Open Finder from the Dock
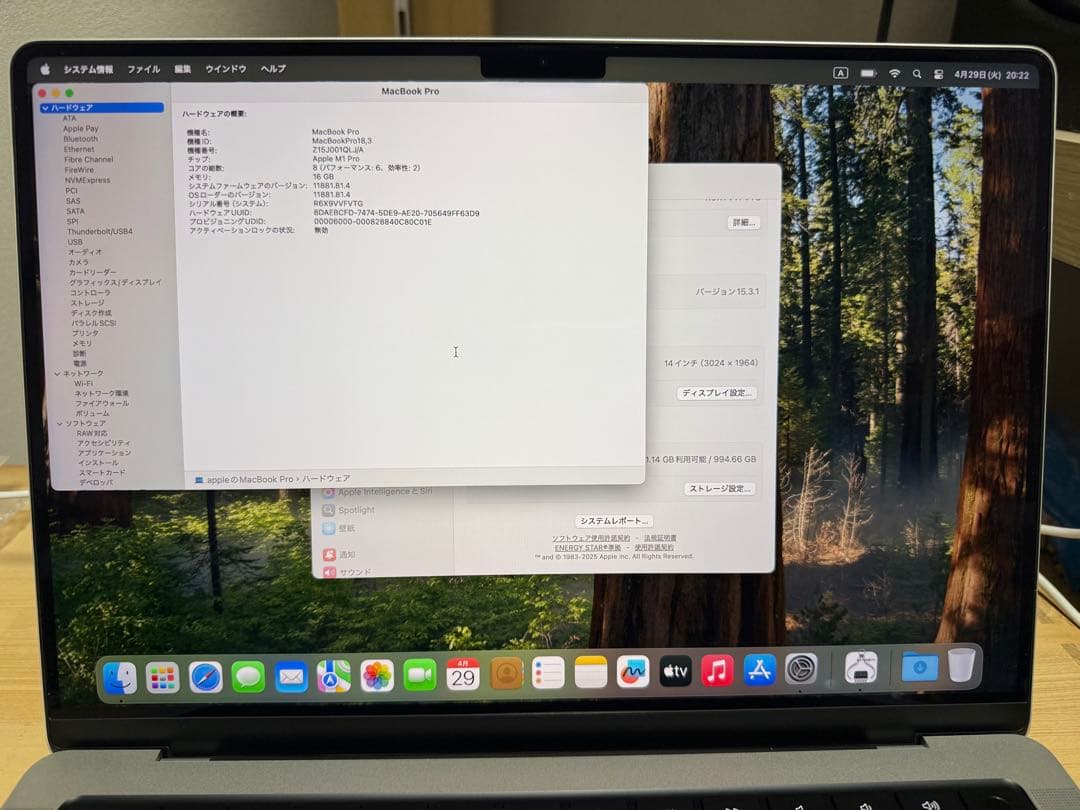Image resolution: width=1080 pixels, height=810 pixels. click(x=120, y=677)
